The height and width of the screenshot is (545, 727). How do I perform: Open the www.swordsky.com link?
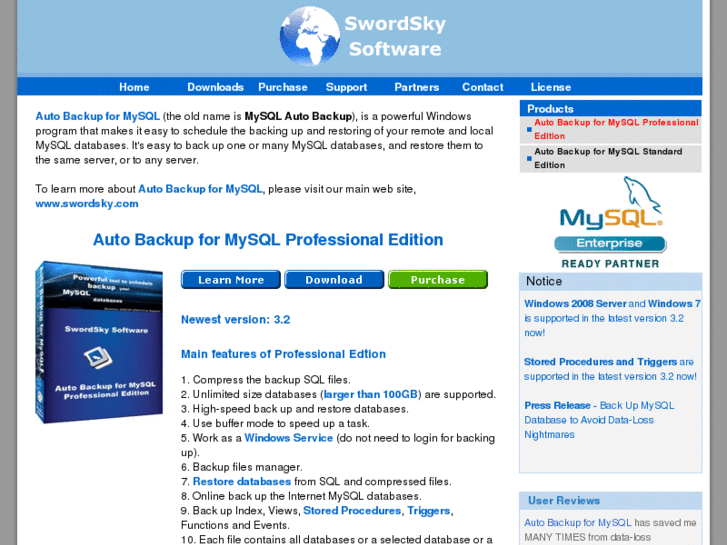[x=87, y=204]
